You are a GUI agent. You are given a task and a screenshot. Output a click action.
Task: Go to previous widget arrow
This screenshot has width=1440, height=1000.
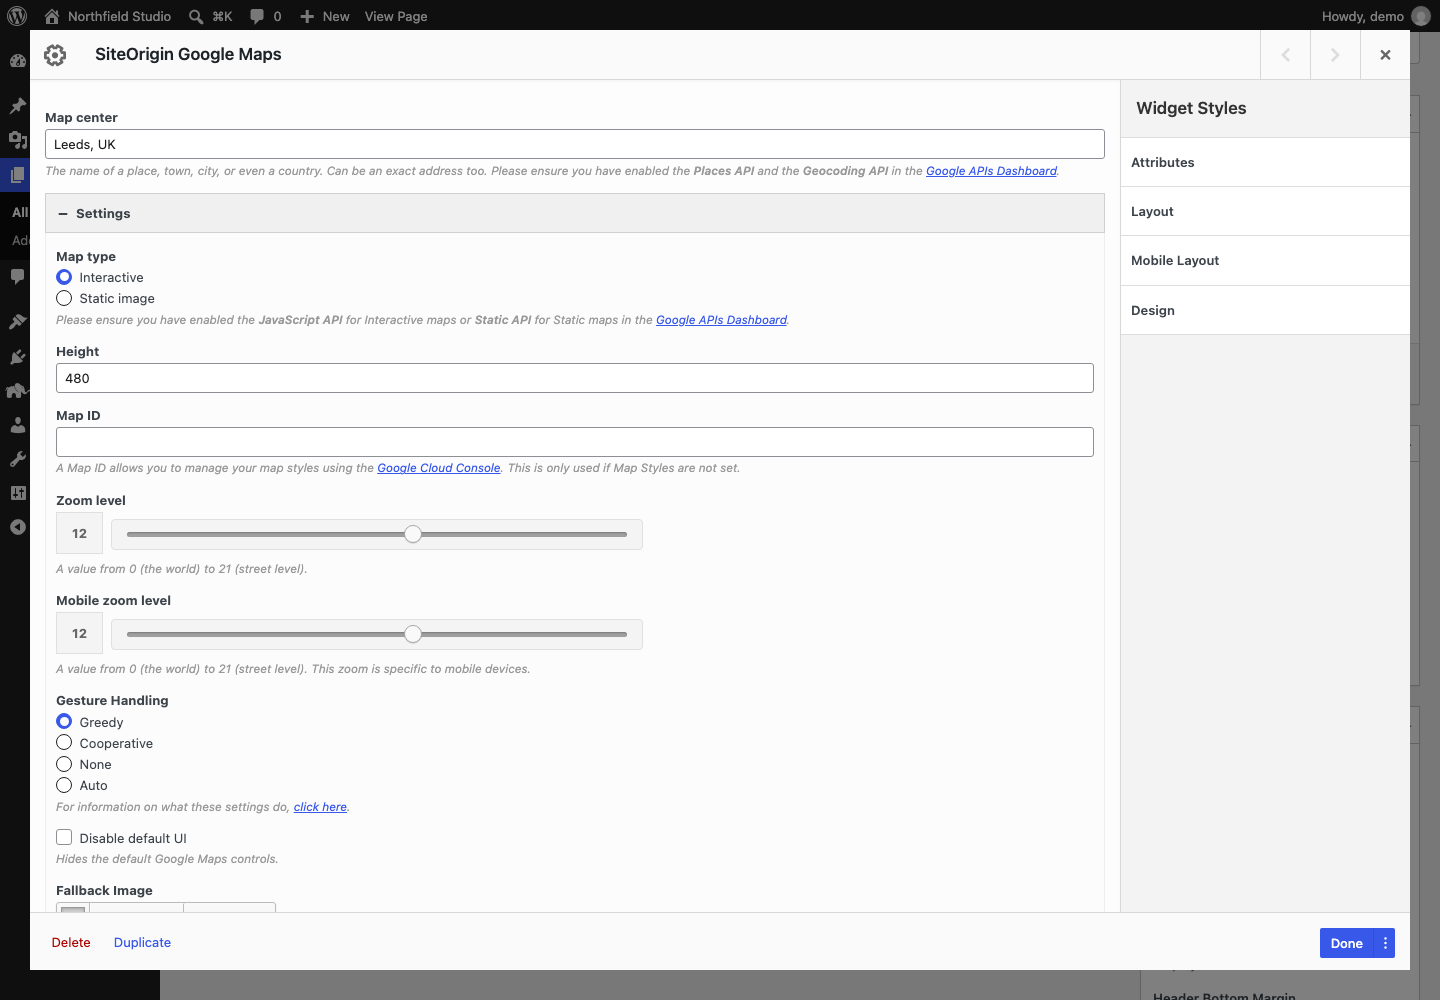(1286, 55)
